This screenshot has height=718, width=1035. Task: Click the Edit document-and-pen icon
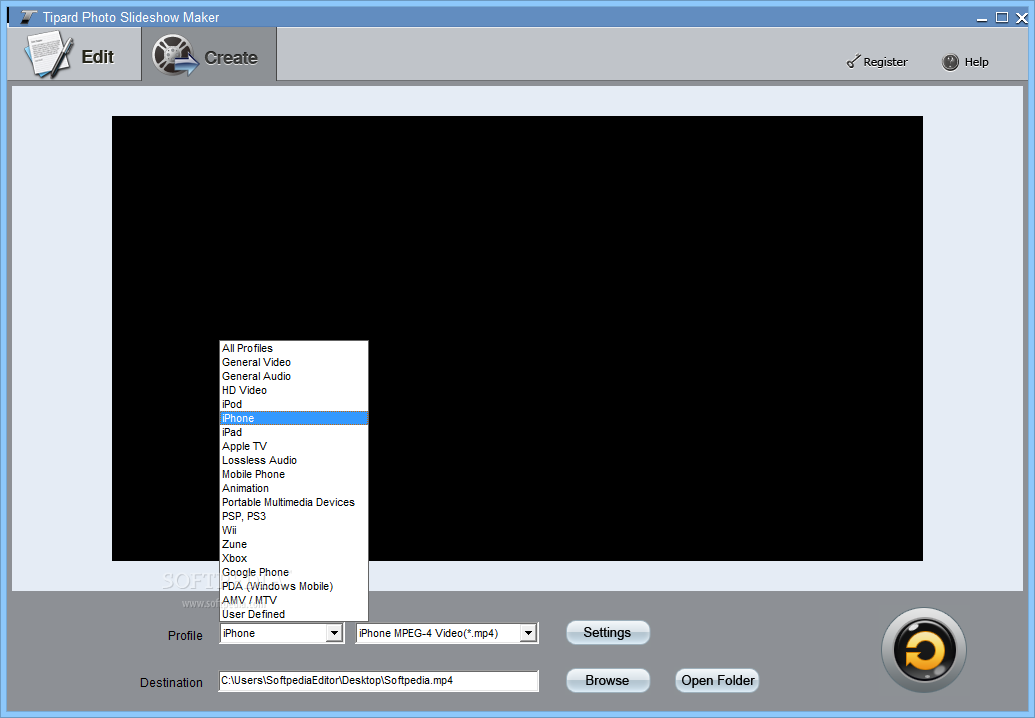48,55
